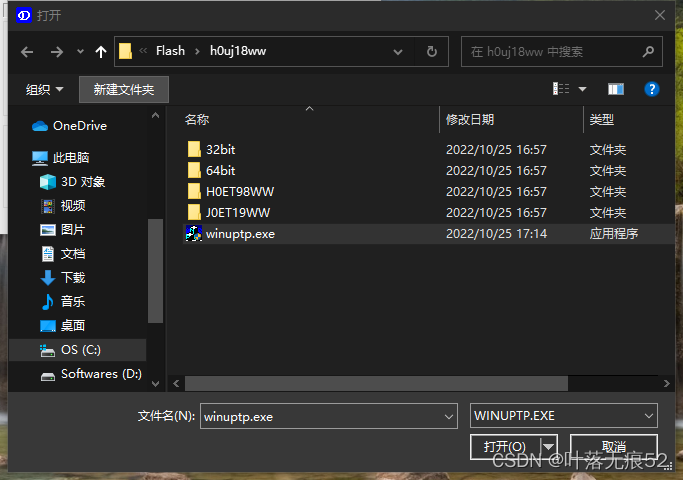Click the 新建文件夹 button
683x480 pixels.
pos(124,90)
